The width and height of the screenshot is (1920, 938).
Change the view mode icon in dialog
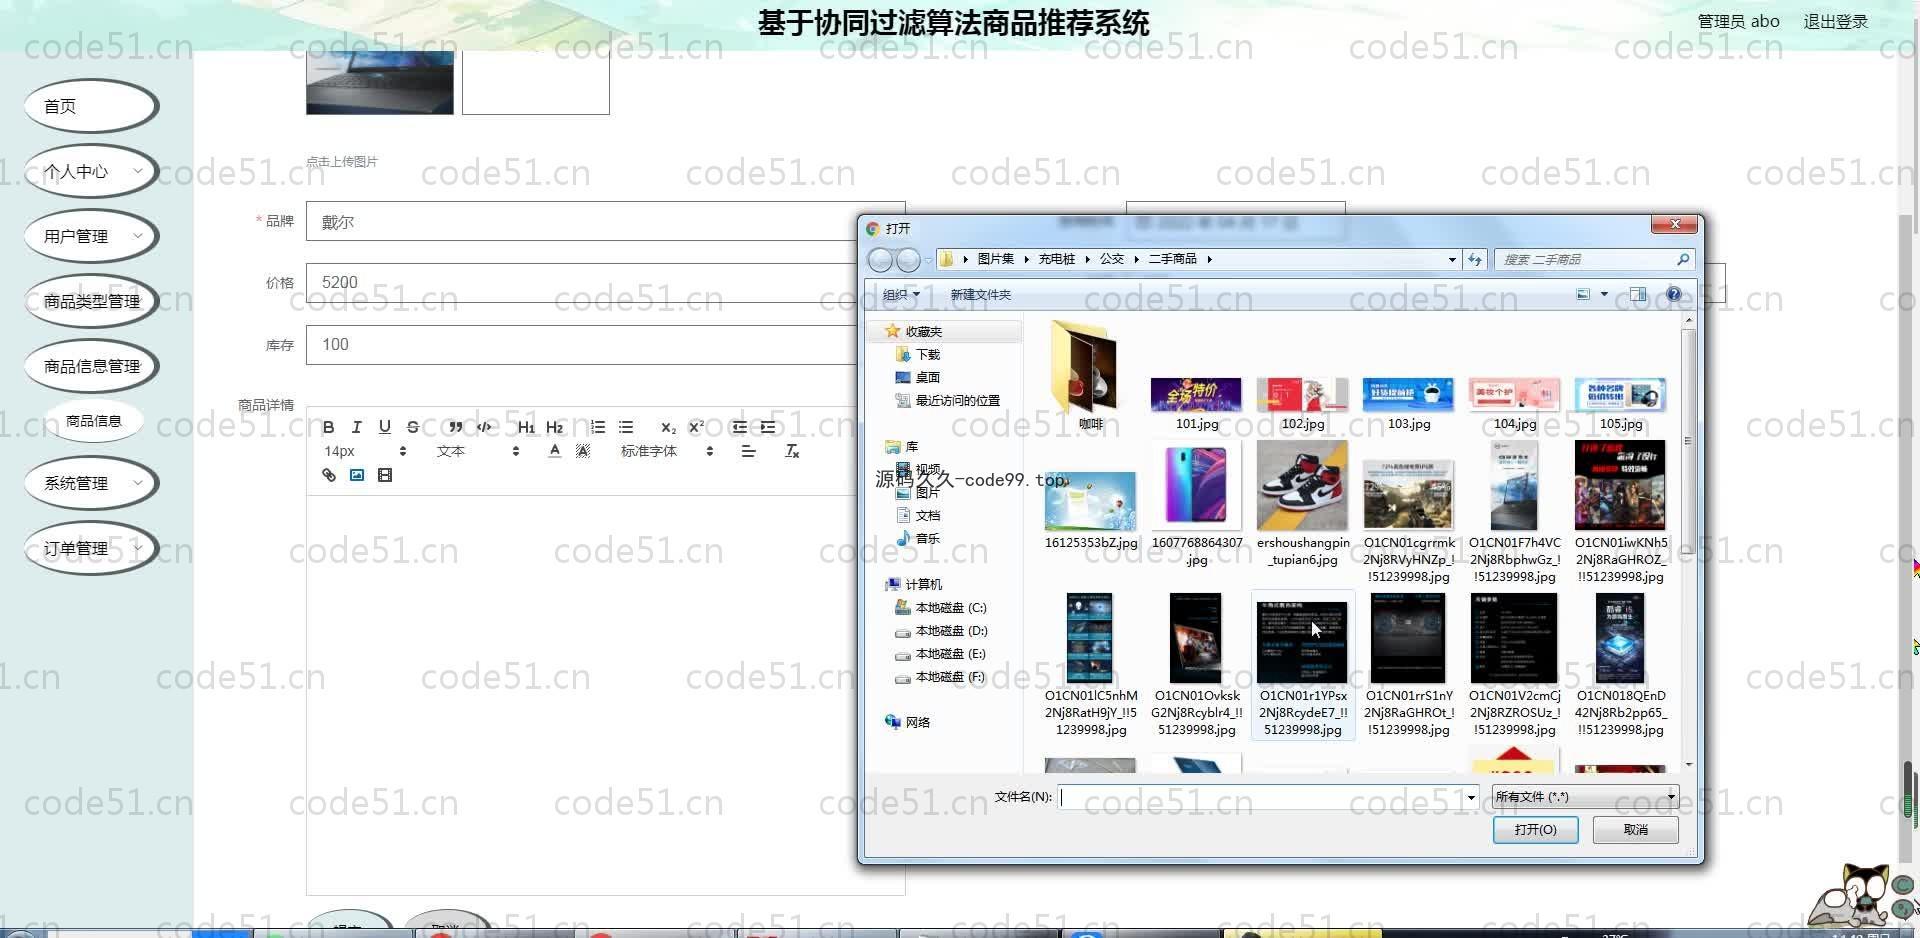coord(1583,294)
